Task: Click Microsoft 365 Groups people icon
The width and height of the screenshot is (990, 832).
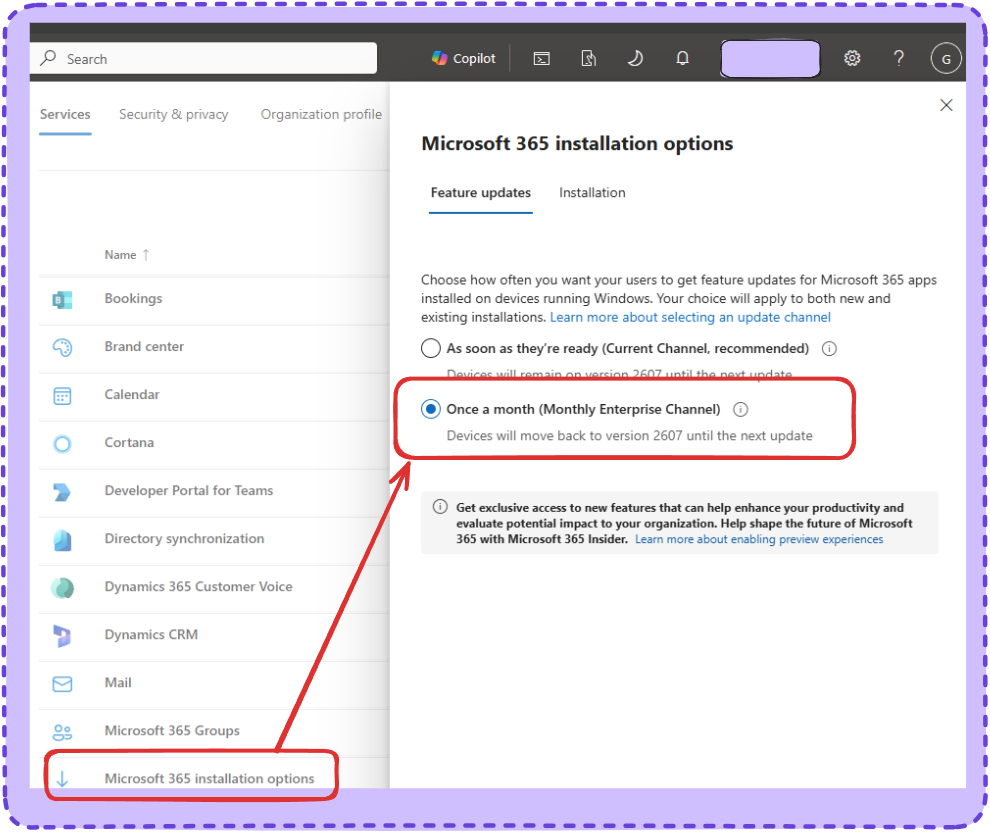Action: pos(63,732)
